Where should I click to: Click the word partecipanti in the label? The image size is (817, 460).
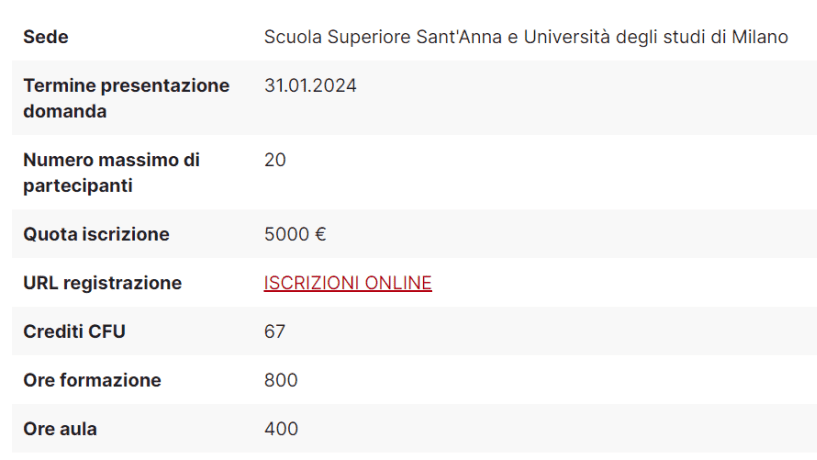coord(77,186)
